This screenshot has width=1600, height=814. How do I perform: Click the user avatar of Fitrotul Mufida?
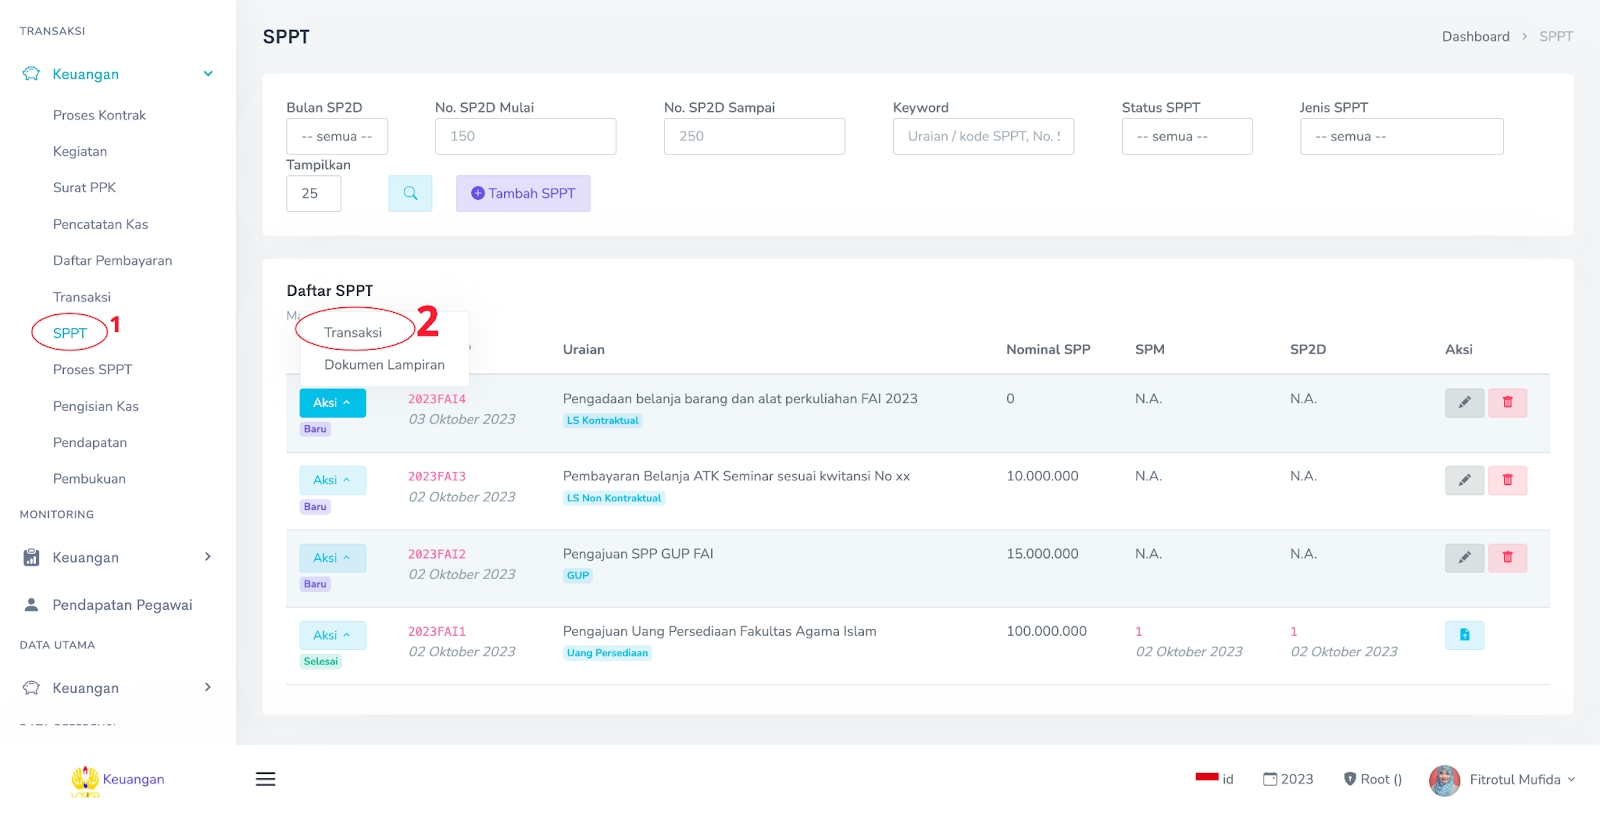coord(1444,780)
